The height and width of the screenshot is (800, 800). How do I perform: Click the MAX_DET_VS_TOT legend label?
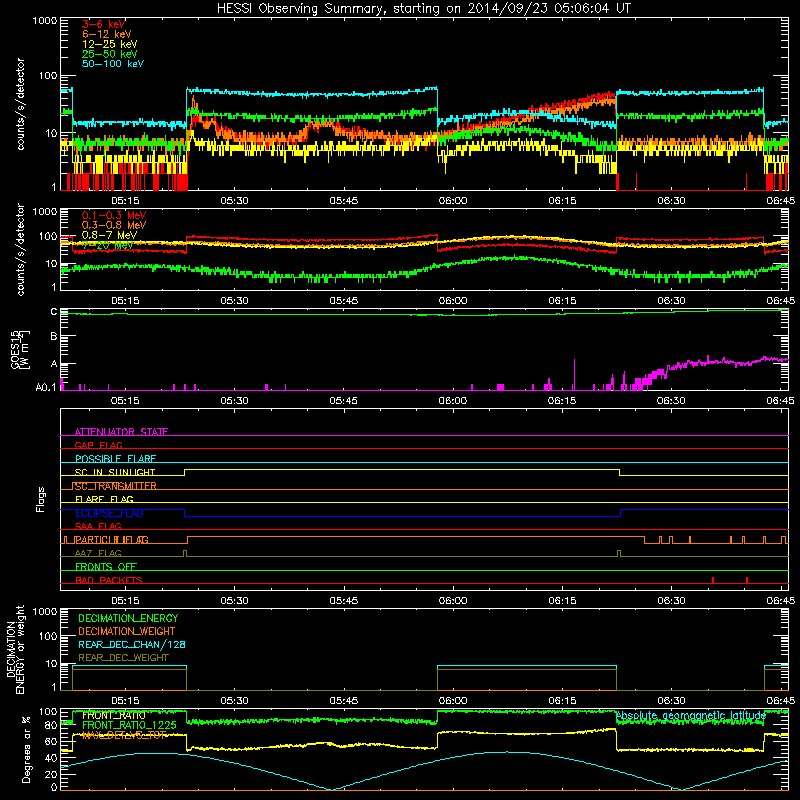124,735
